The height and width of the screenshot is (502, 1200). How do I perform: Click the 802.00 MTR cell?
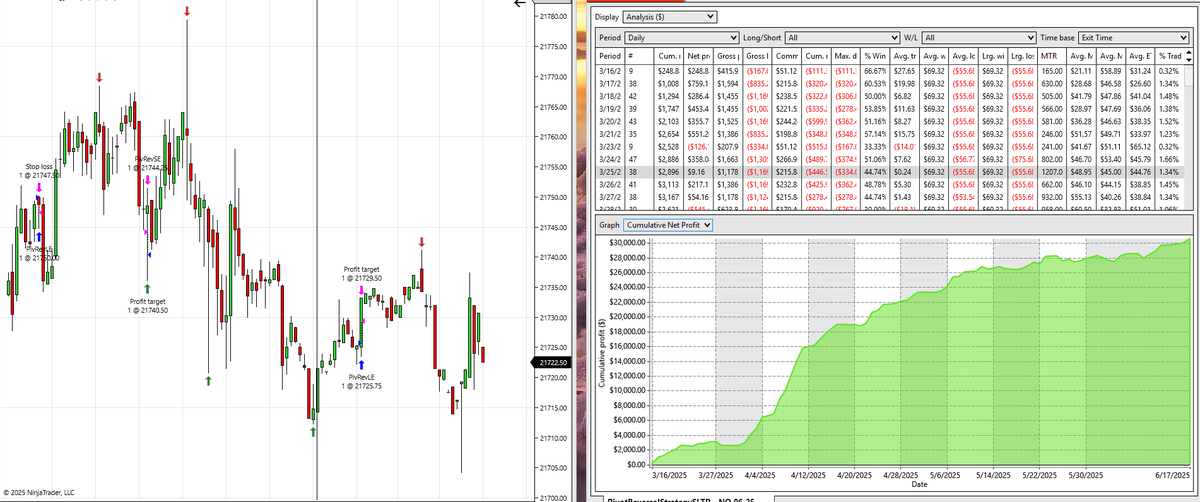[x=1051, y=160]
